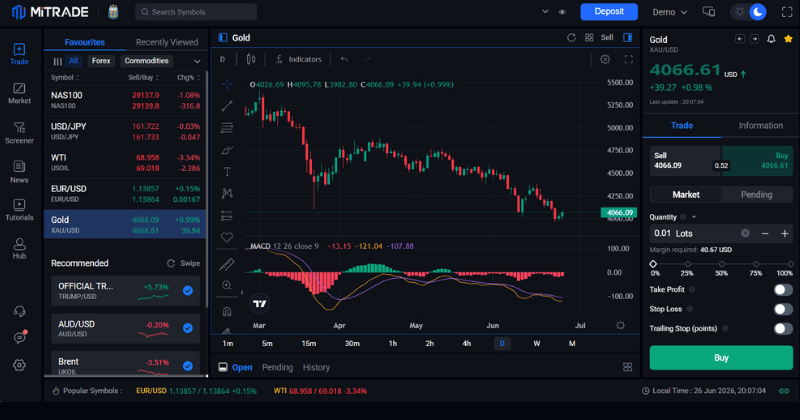
Task: Set quantity slider to 50%
Action: [x=721, y=264]
